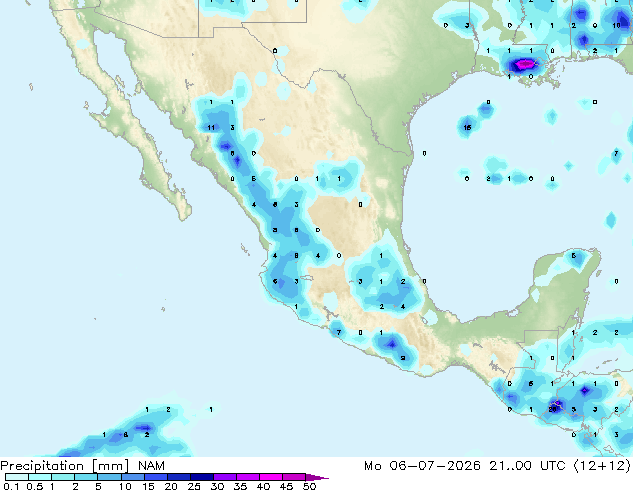Click the 25–30 mm dark navy swatch
The image size is (634, 490).
pos(201,477)
